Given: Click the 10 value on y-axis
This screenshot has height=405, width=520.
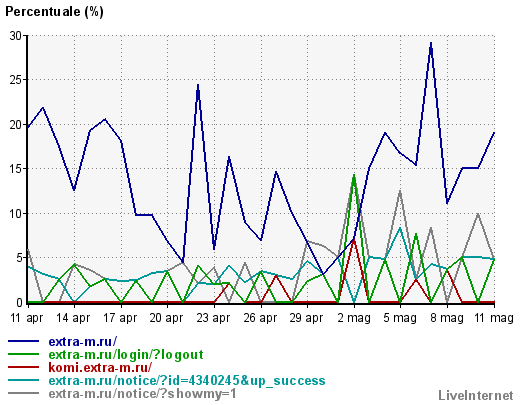Looking at the screenshot, I should pos(16,213).
